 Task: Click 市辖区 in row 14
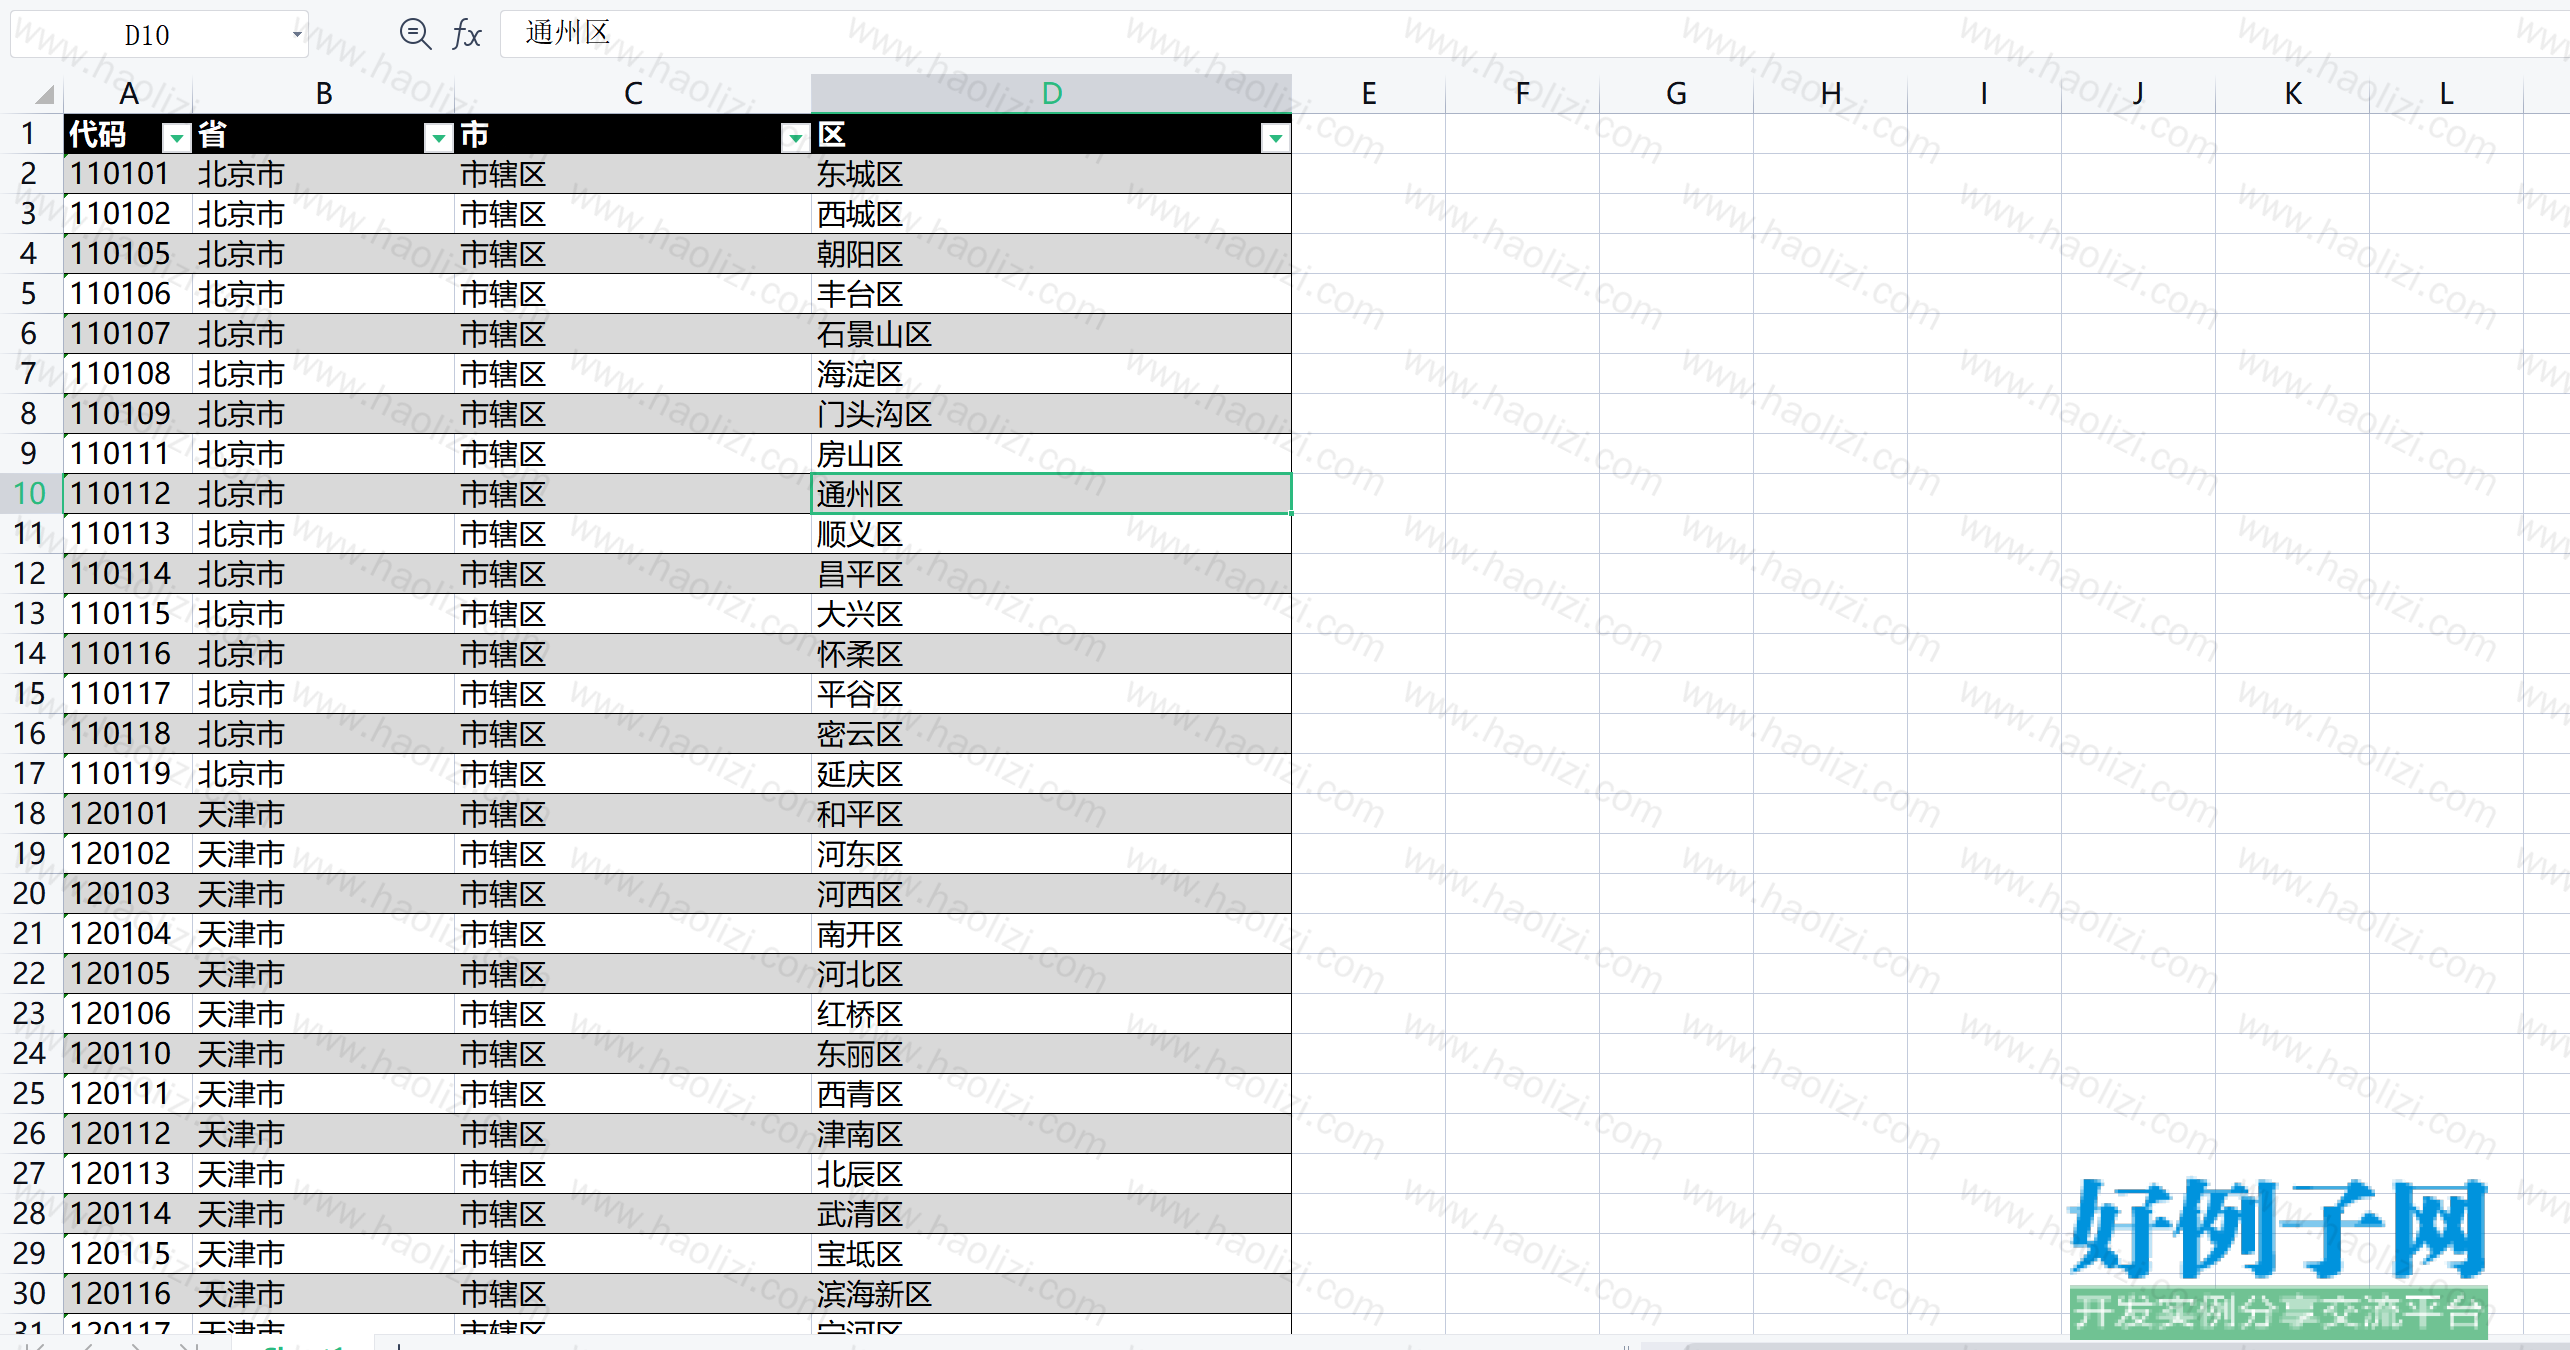tap(633, 654)
